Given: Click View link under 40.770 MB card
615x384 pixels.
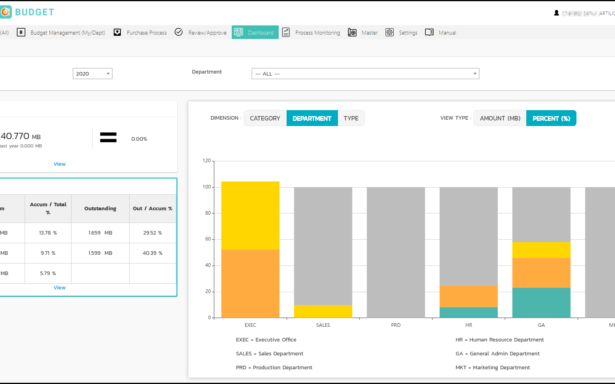Looking at the screenshot, I should pyautogui.click(x=59, y=164).
